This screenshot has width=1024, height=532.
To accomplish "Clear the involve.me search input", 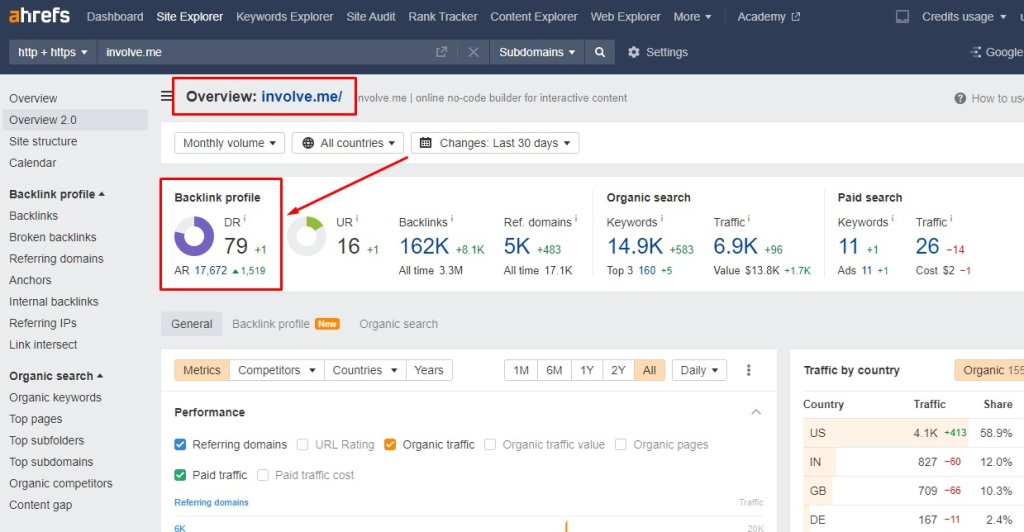I will 473,52.
